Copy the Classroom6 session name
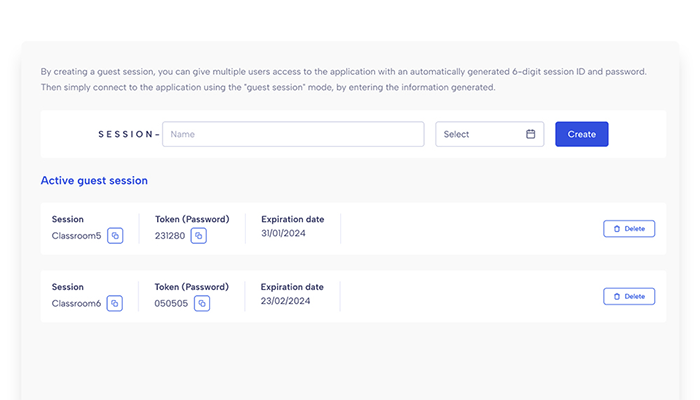This screenshot has width=700, height=400. (x=115, y=304)
